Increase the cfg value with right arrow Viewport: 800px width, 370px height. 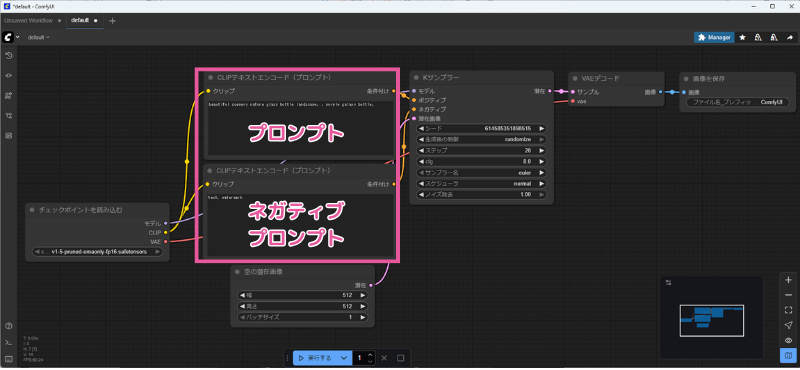click(541, 162)
